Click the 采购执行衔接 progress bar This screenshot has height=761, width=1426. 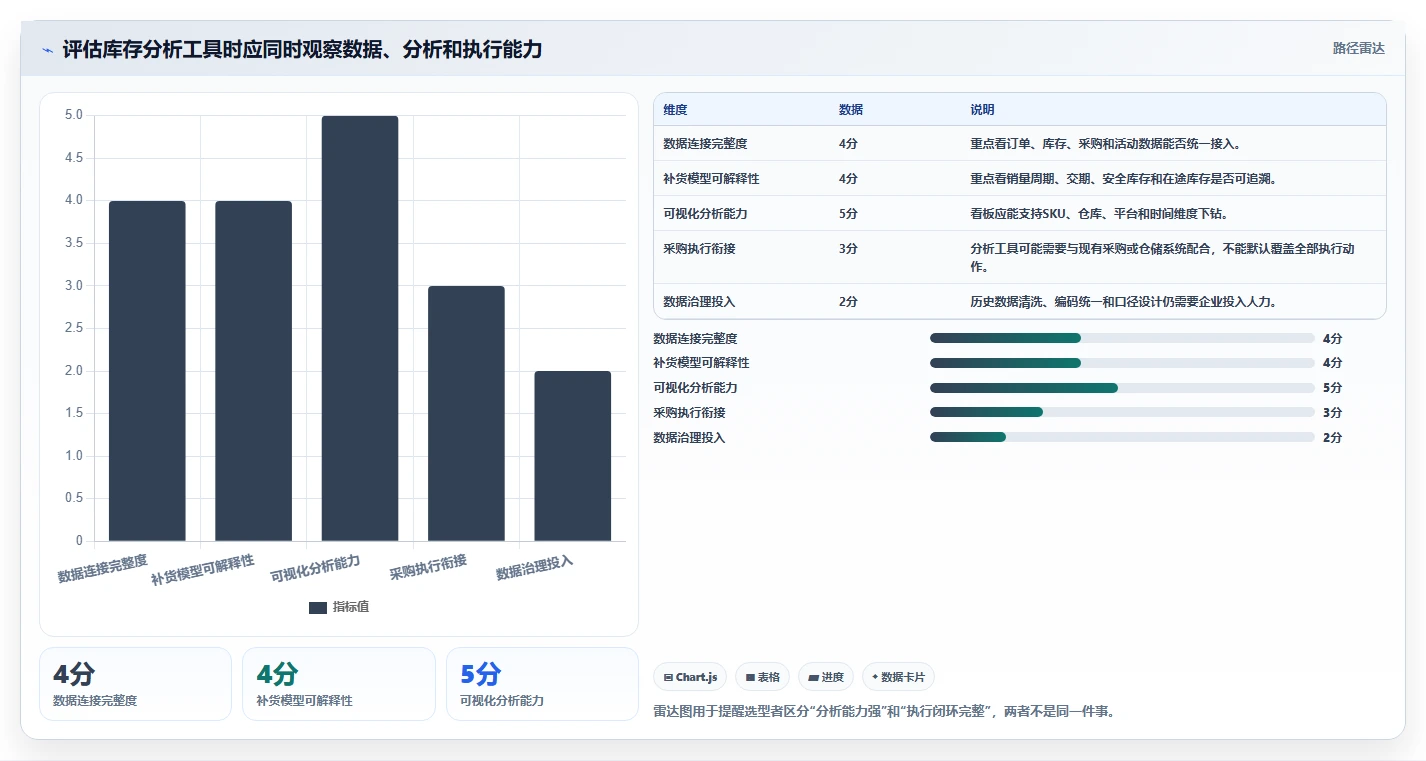click(x=1122, y=412)
